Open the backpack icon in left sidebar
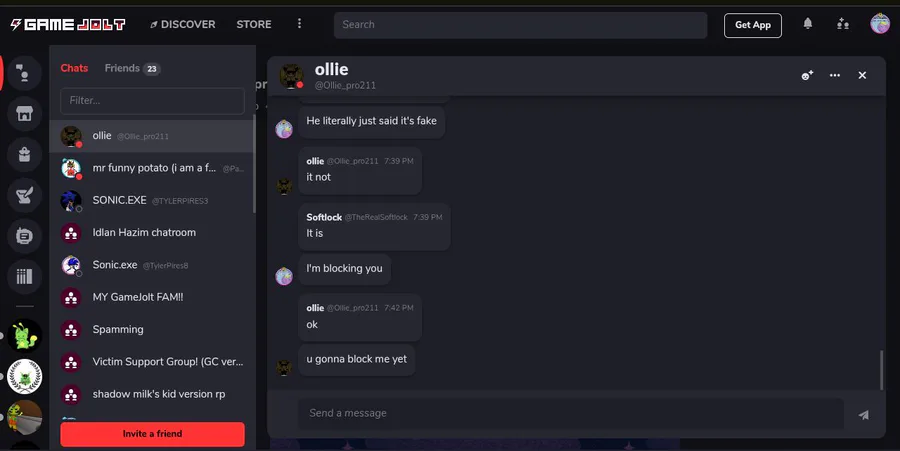Image resolution: width=900 pixels, height=451 pixels. coord(24,154)
